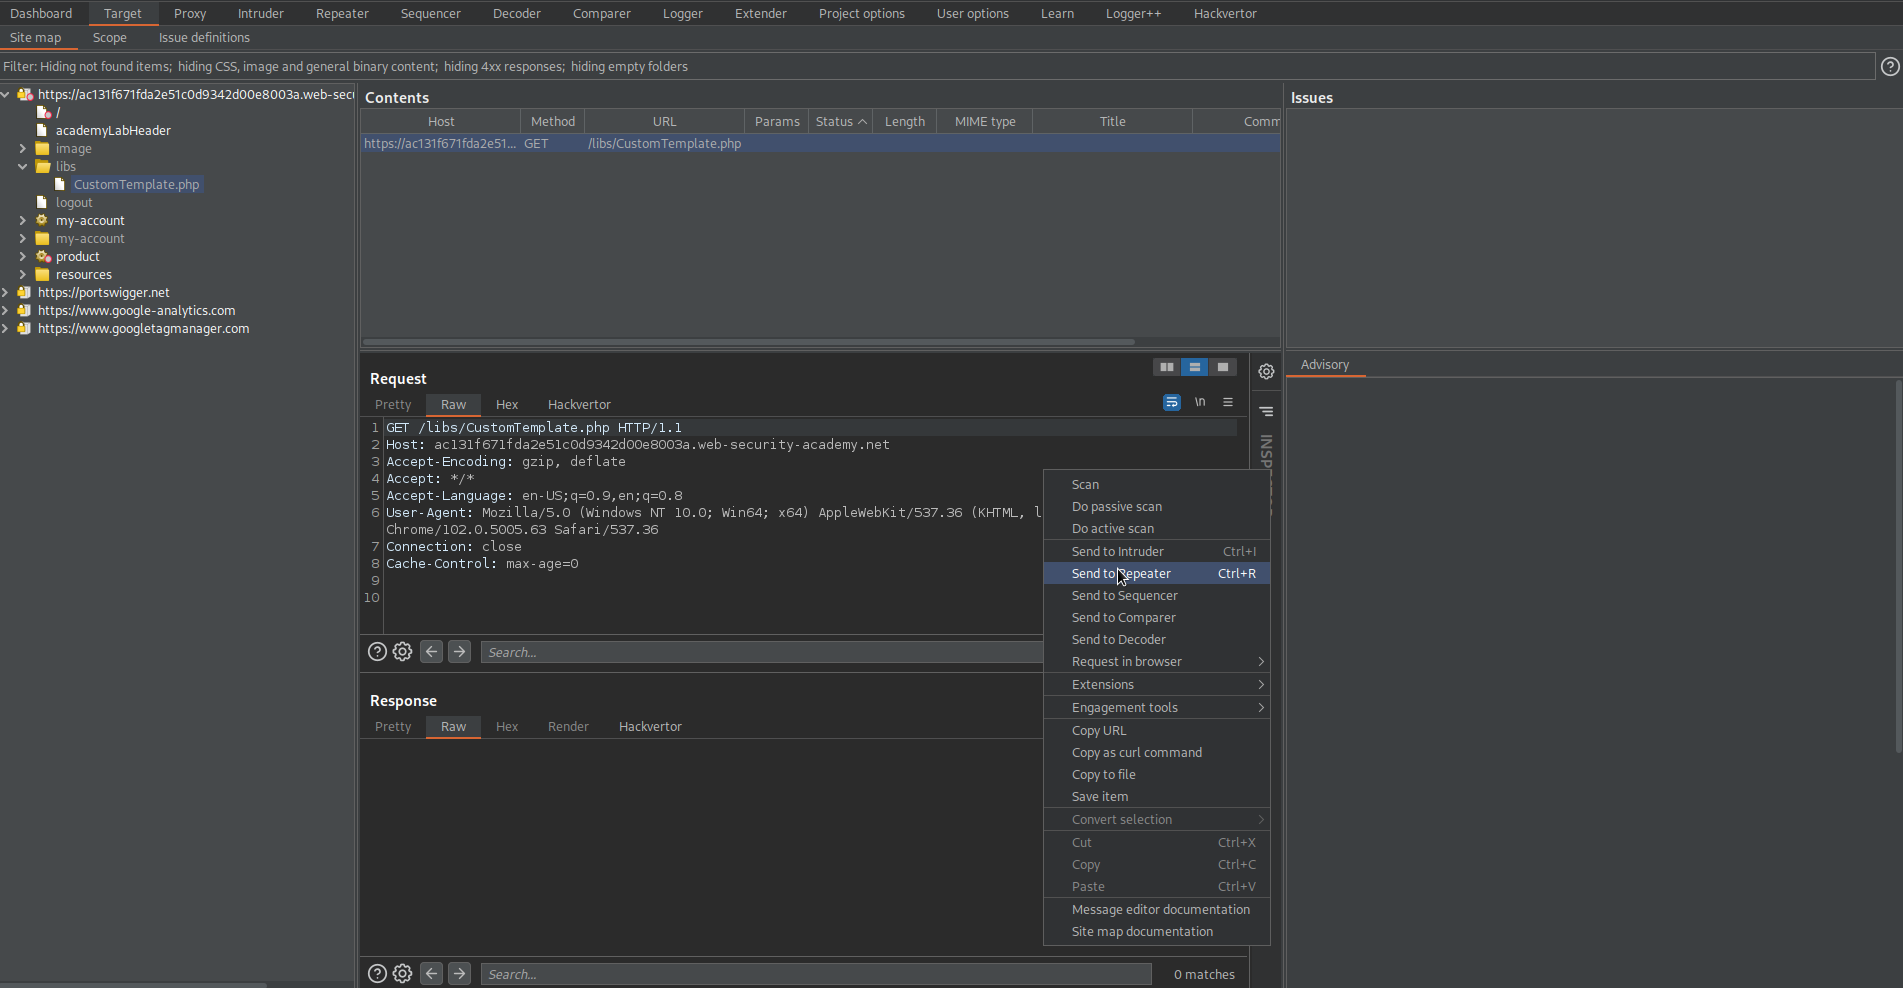The width and height of the screenshot is (1903, 988).
Task: Select the CustomTemplate.php contents row
Action: point(820,143)
